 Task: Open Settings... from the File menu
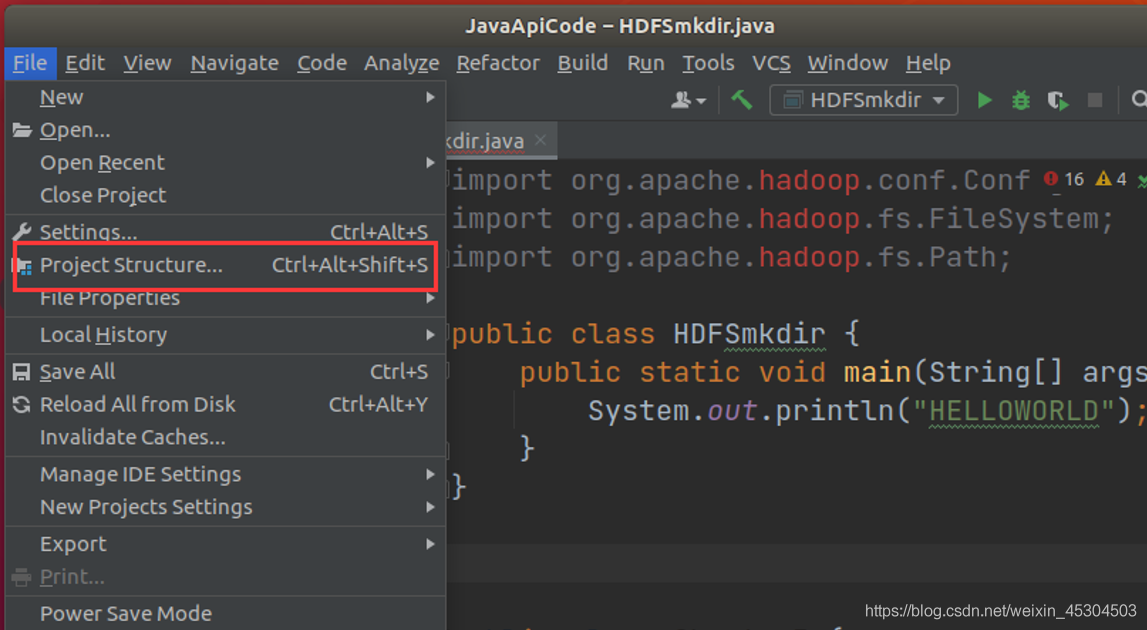225,232
